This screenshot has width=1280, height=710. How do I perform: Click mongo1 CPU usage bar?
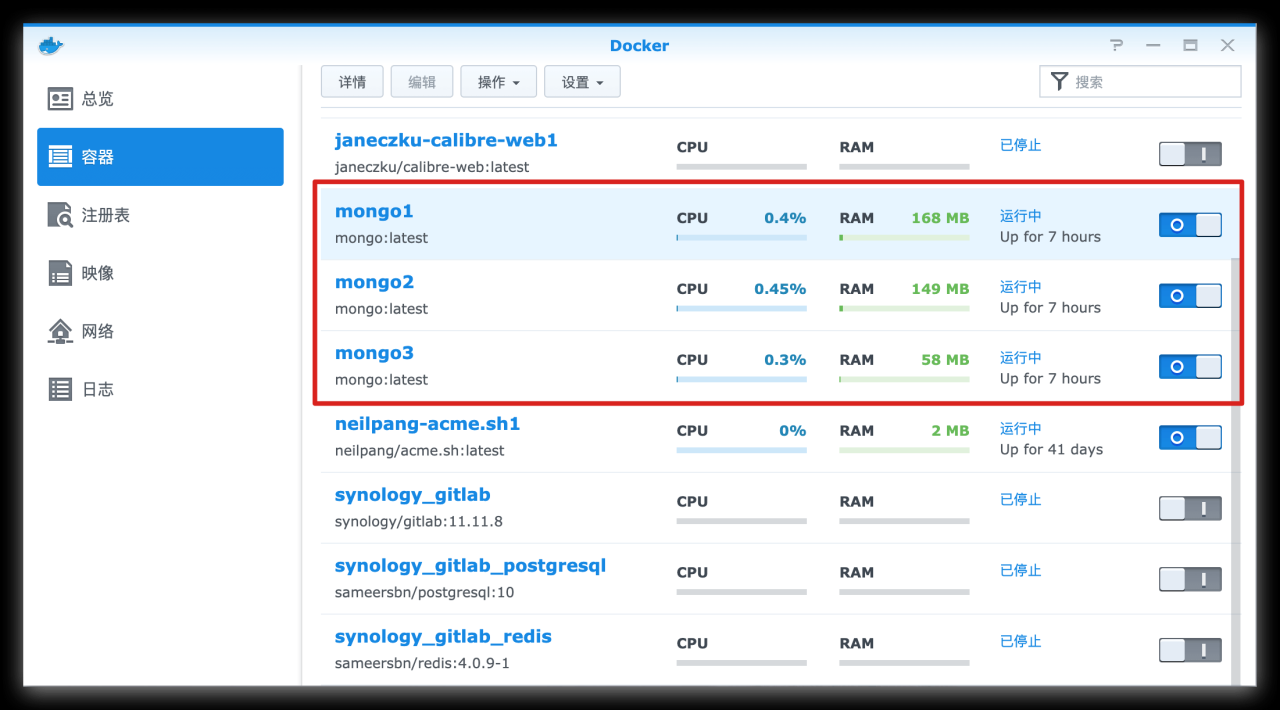741,238
